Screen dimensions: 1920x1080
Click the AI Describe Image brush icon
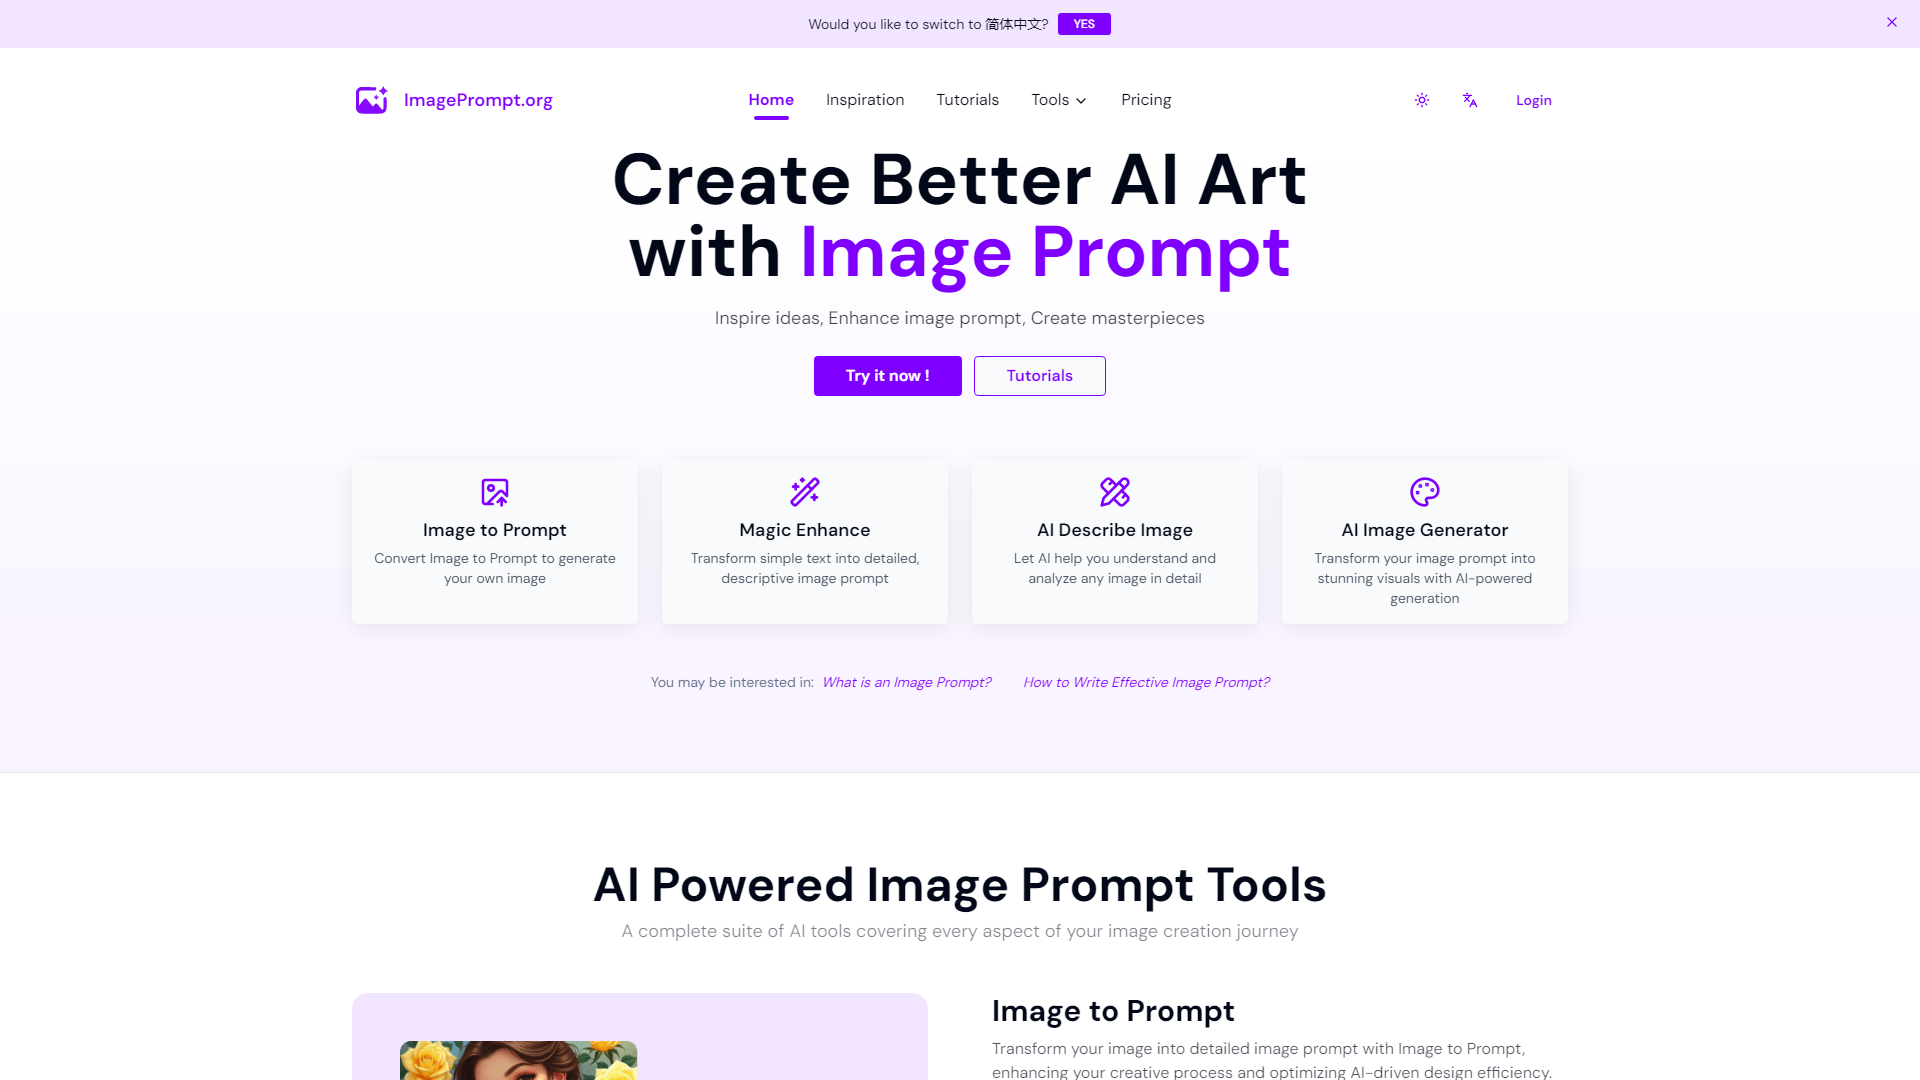1114,491
